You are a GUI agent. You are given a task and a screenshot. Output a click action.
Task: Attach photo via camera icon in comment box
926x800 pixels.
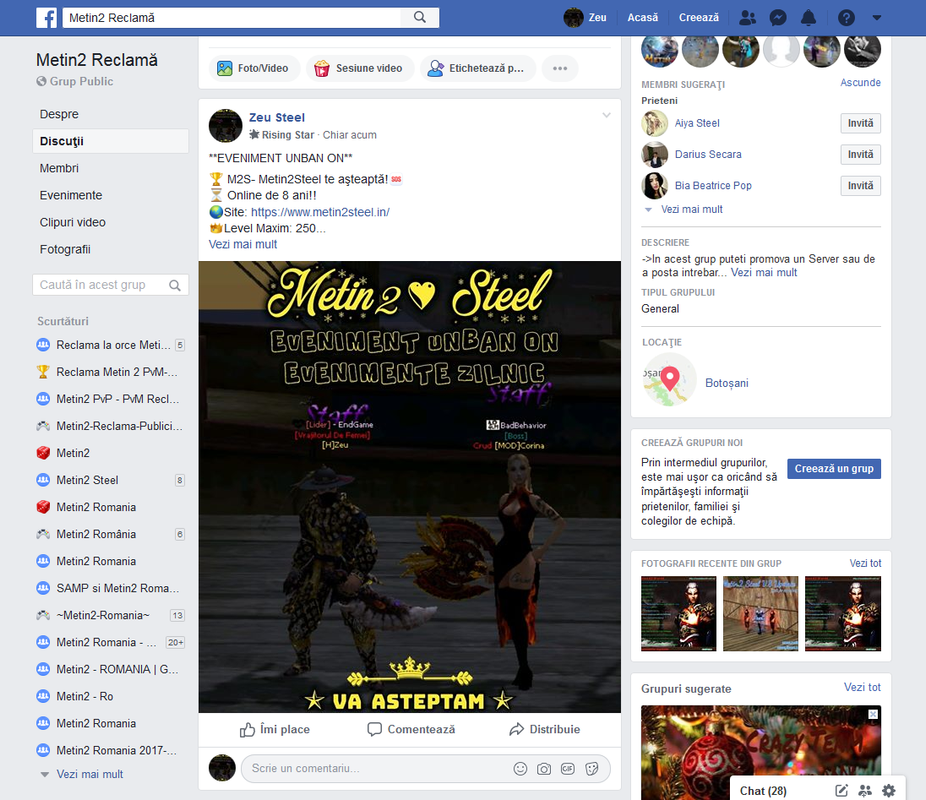coord(544,769)
